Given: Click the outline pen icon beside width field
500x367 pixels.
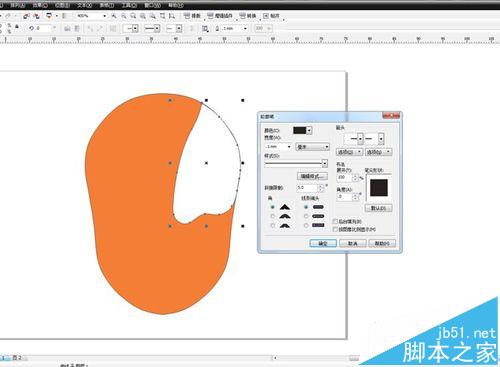Looking at the screenshot, I should coord(217,28).
